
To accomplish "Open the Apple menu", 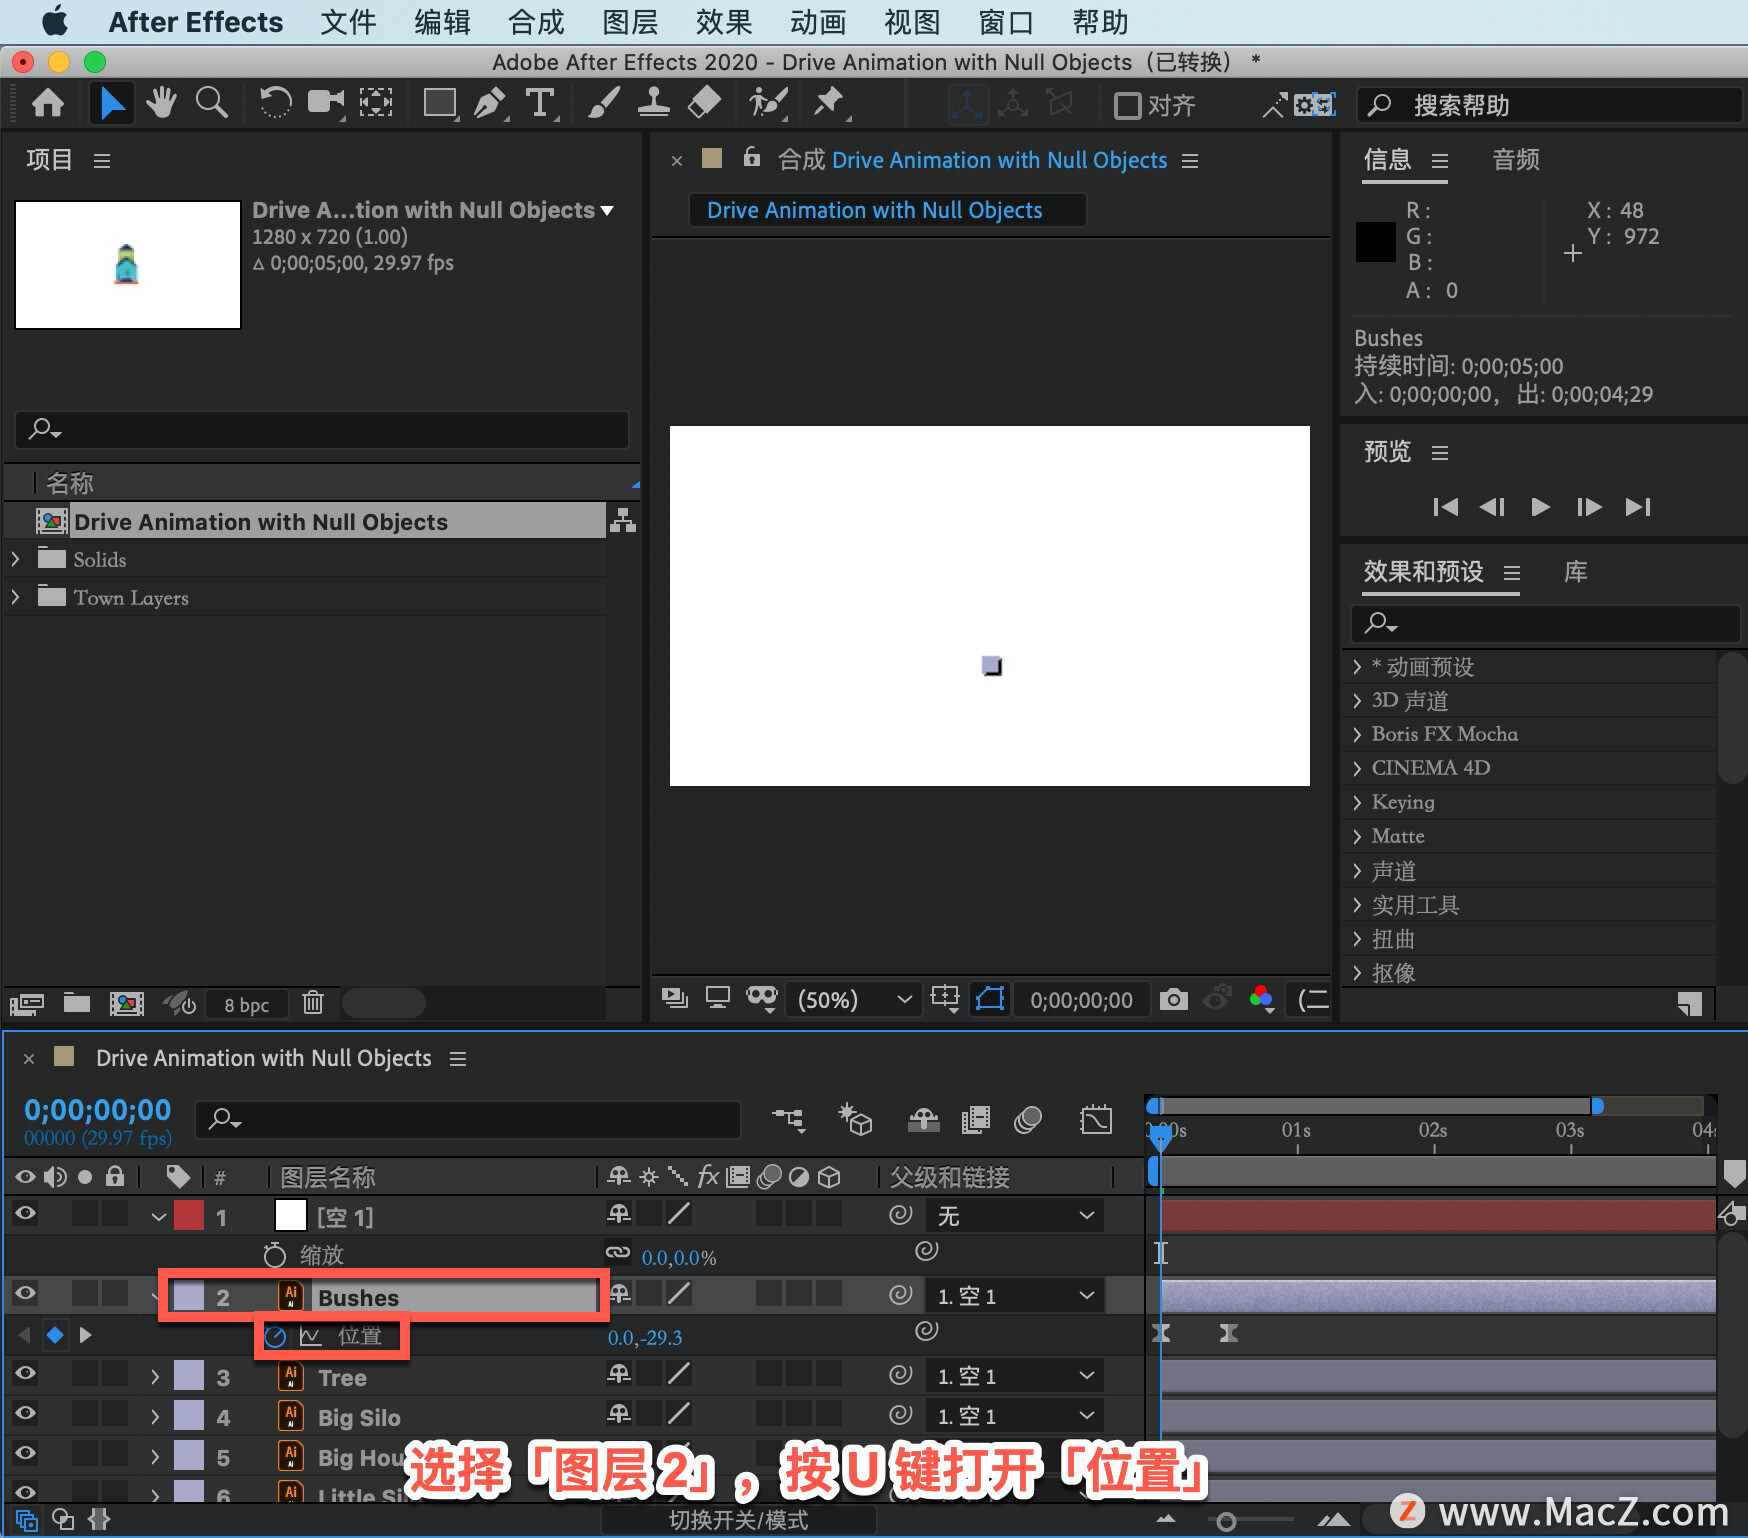I will [x=55, y=21].
